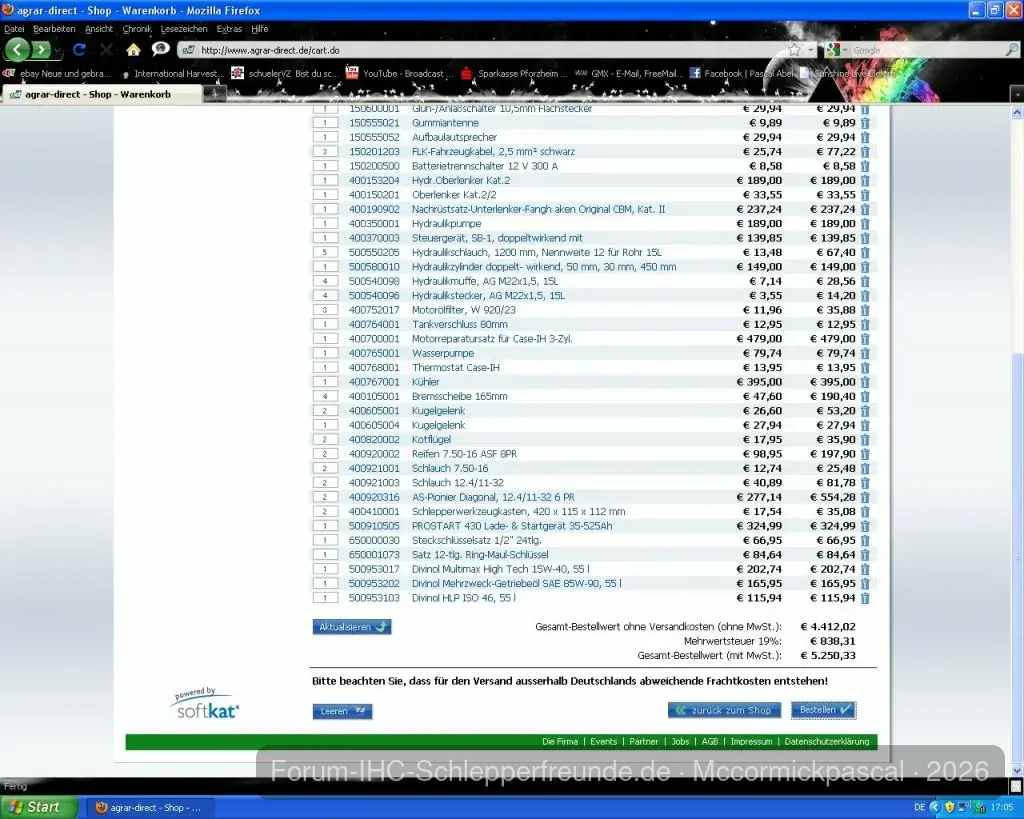The height and width of the screenshot is (819, 1024).
Task: Open product link AS-Pionier Diagonal 12.4/11-32
Action: click(x=493, y=497)
